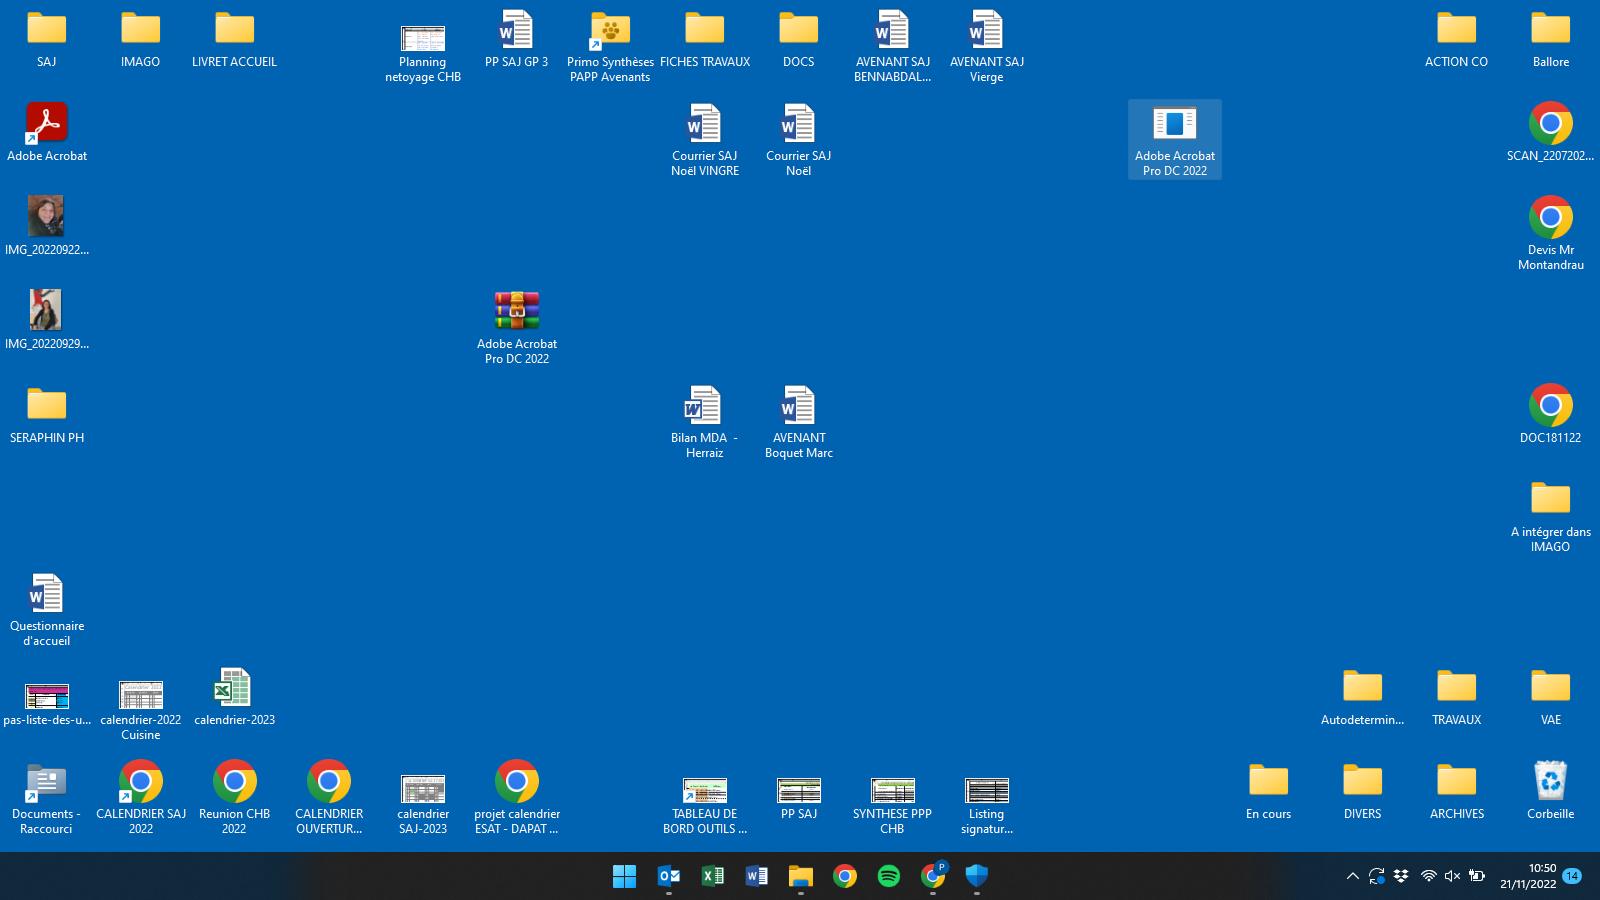Launch Outlook from the taskbar
This screenshot has width=1600, height=900.
668,876
